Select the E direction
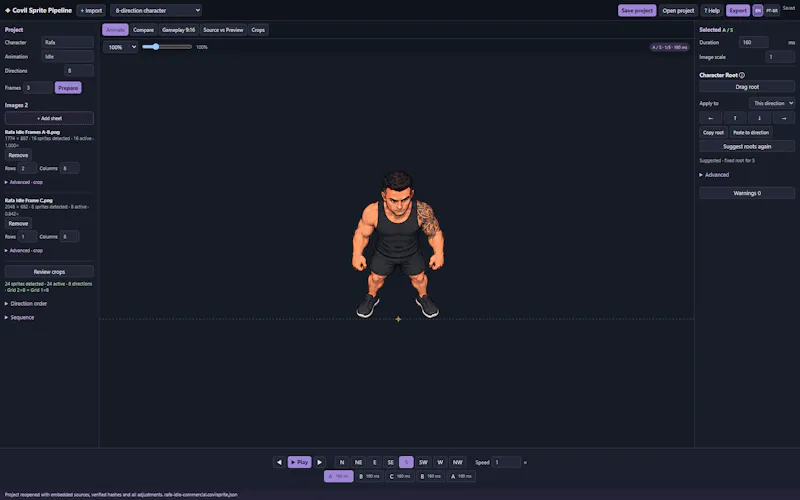Image resolution: width=800 pixels, height=500 pixels. click(374, 462)
